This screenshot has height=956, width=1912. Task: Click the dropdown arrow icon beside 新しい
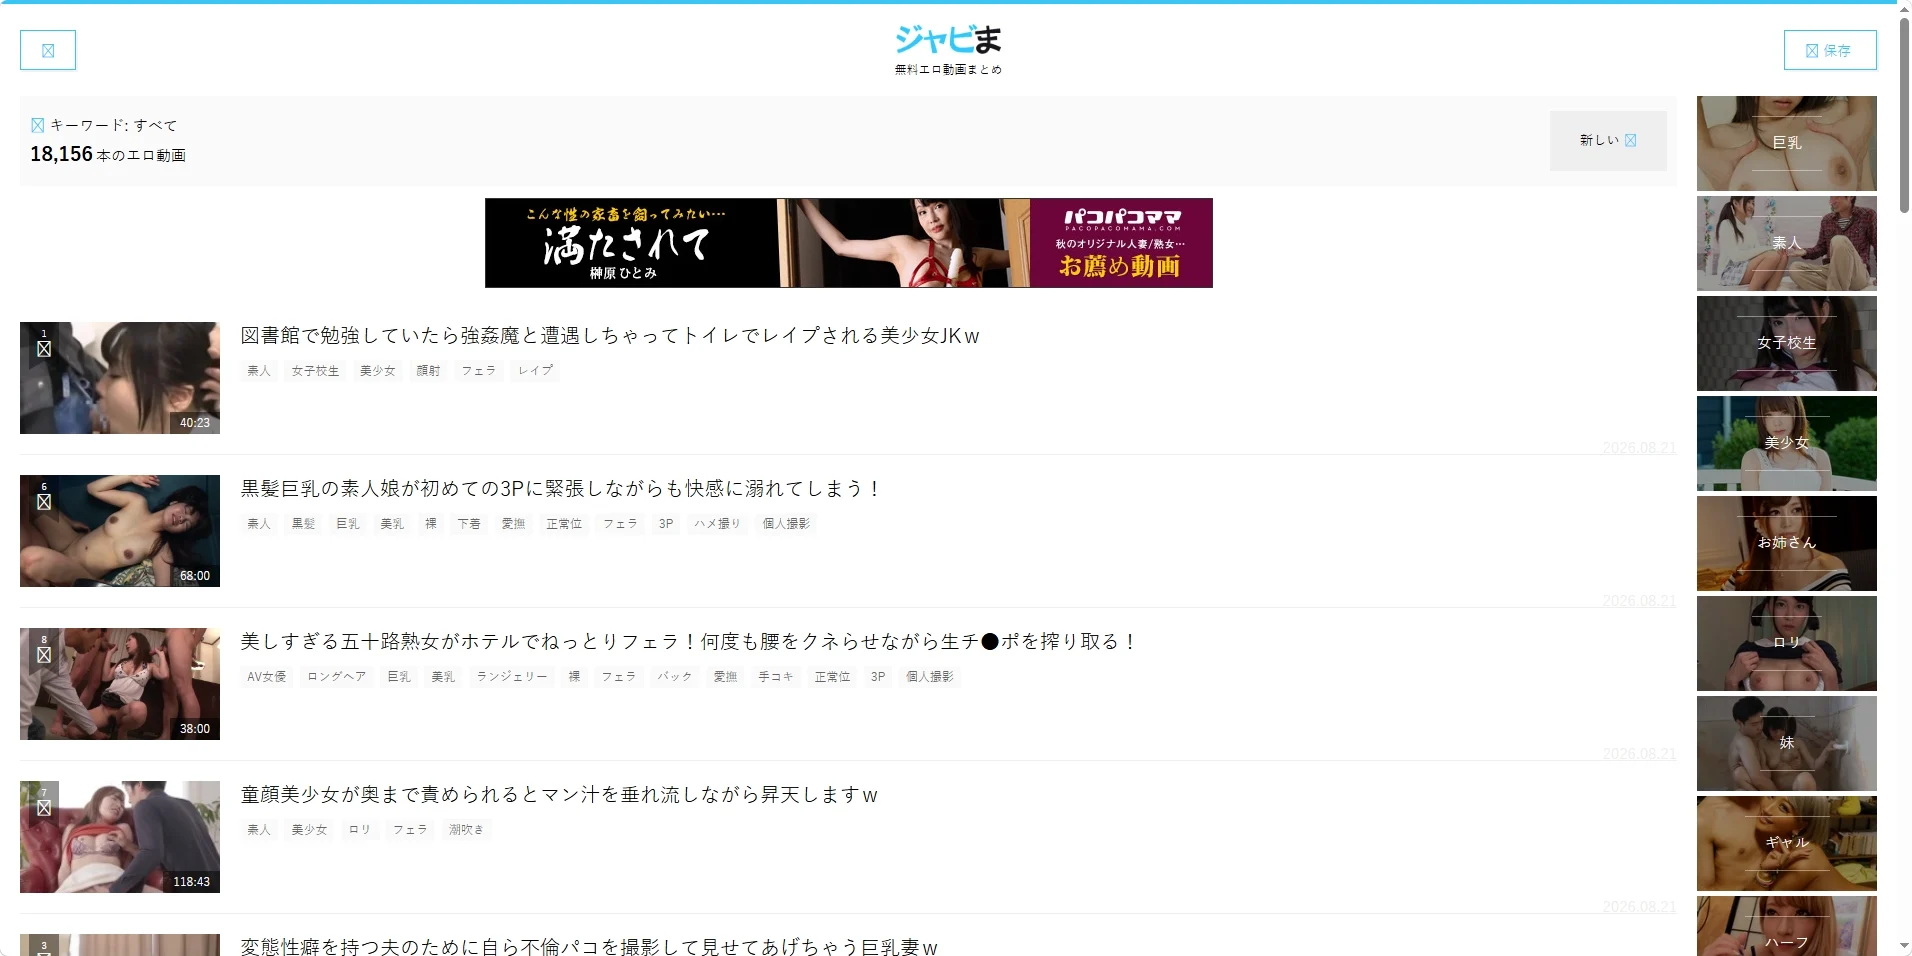[x=1631, y=140]
